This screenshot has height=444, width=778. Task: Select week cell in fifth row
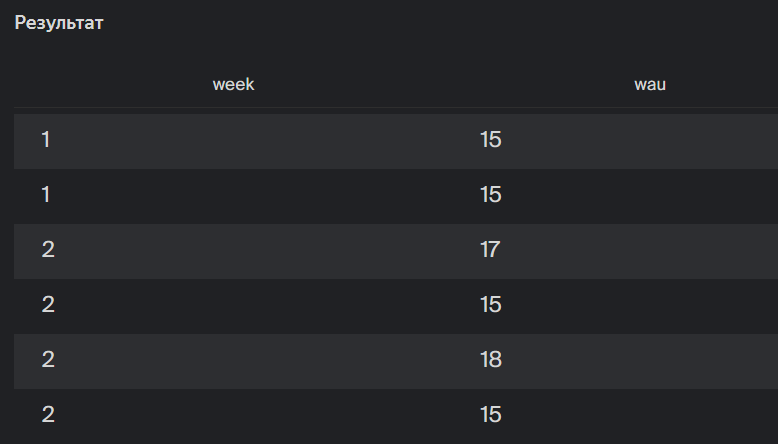click(48, 360)
